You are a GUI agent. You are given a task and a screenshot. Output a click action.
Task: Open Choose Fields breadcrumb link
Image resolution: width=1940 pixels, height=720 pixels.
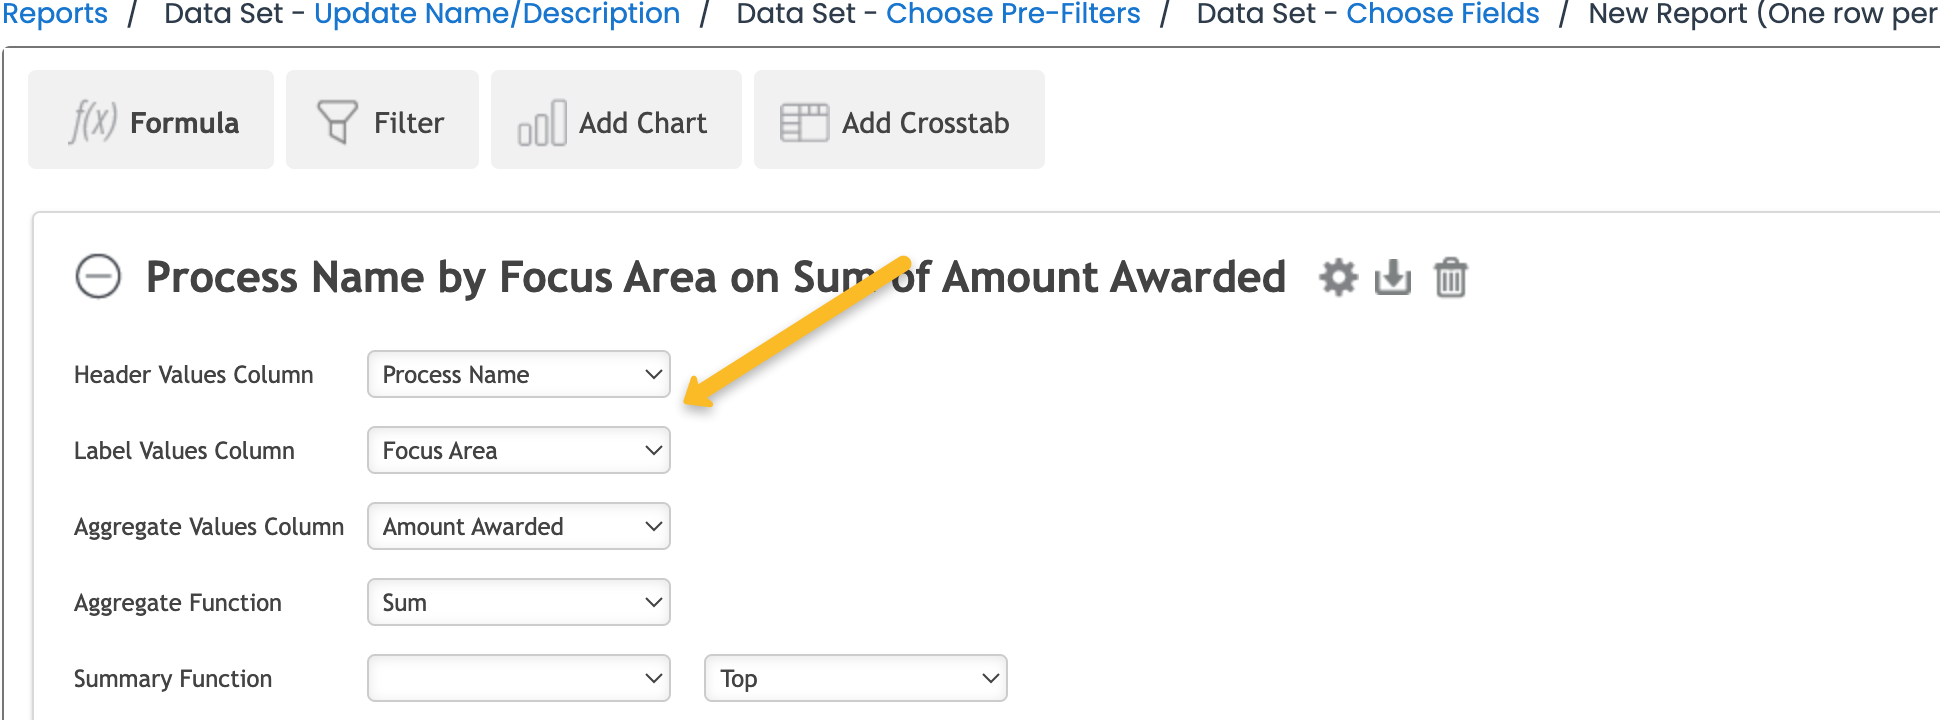click(x=1443, y=14)
